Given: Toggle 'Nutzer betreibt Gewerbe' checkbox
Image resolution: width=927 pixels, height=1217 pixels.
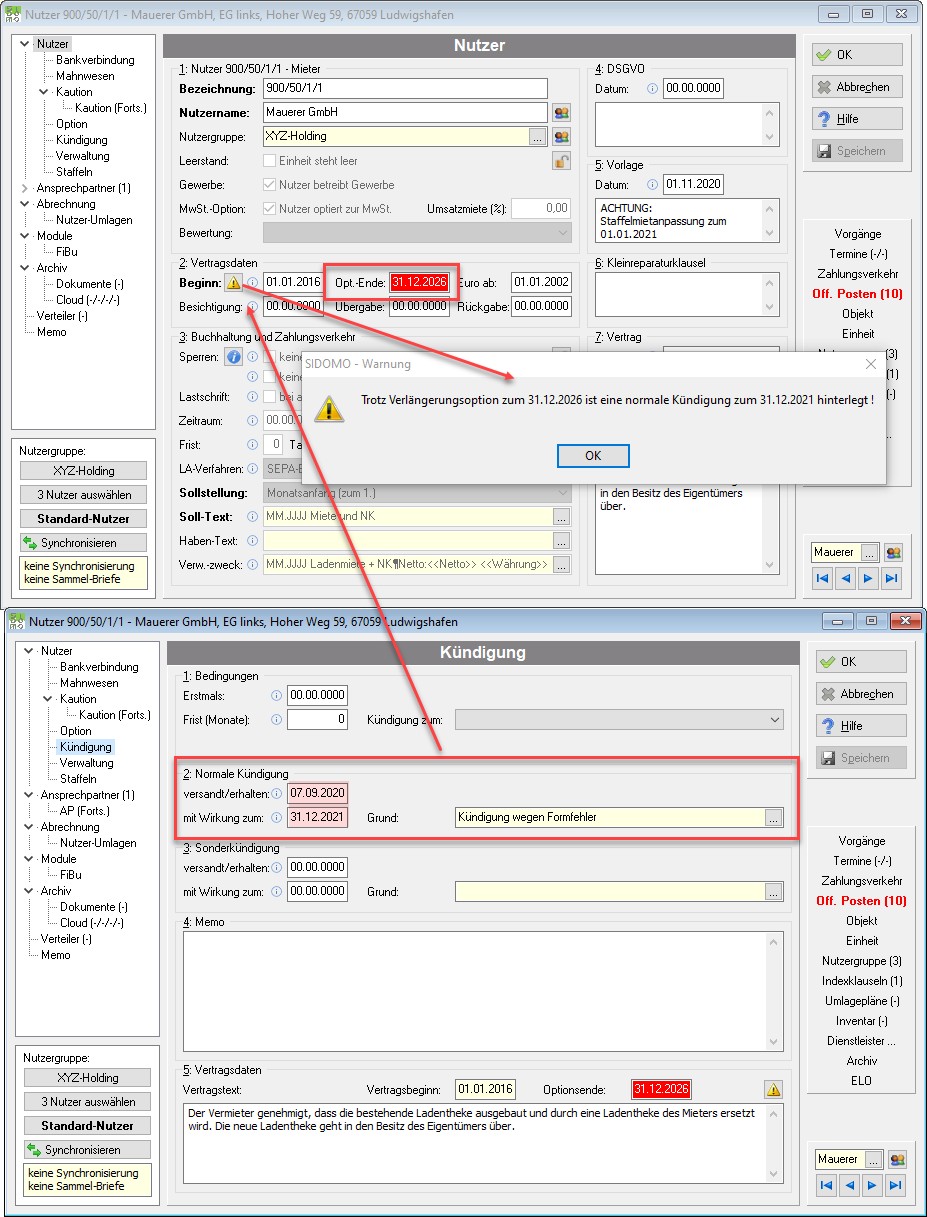Looking at the screenshot, I should pyautogui.click(x=269, y=185).
